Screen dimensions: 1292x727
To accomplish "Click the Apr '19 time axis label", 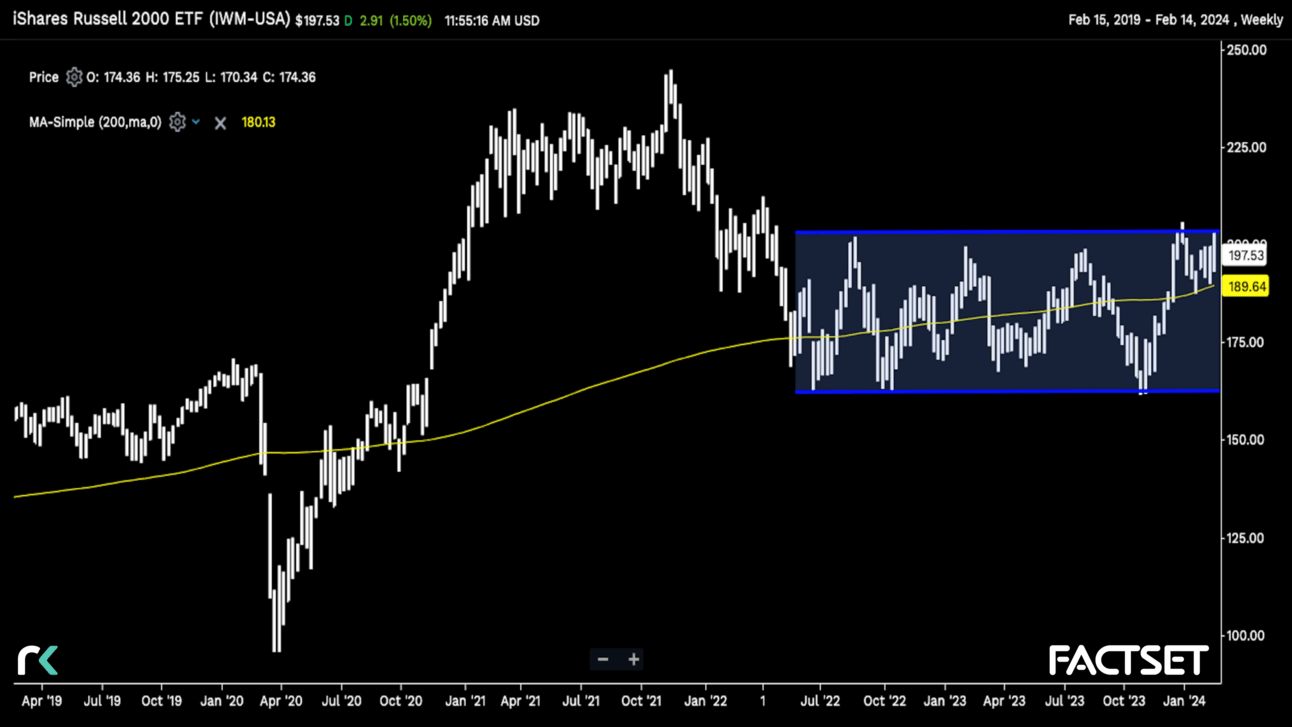I will coord(42,701).
